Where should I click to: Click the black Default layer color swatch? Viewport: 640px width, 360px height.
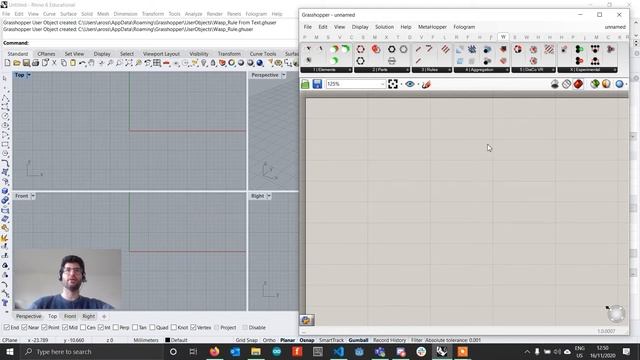(x=167, y=340)
